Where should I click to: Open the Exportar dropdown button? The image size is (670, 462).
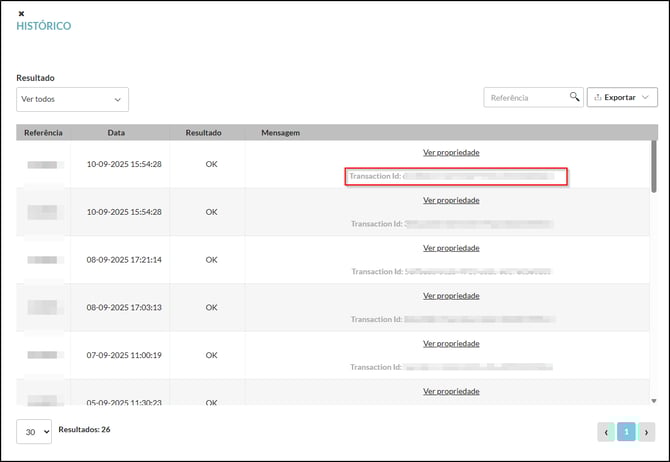pos(621,97)
